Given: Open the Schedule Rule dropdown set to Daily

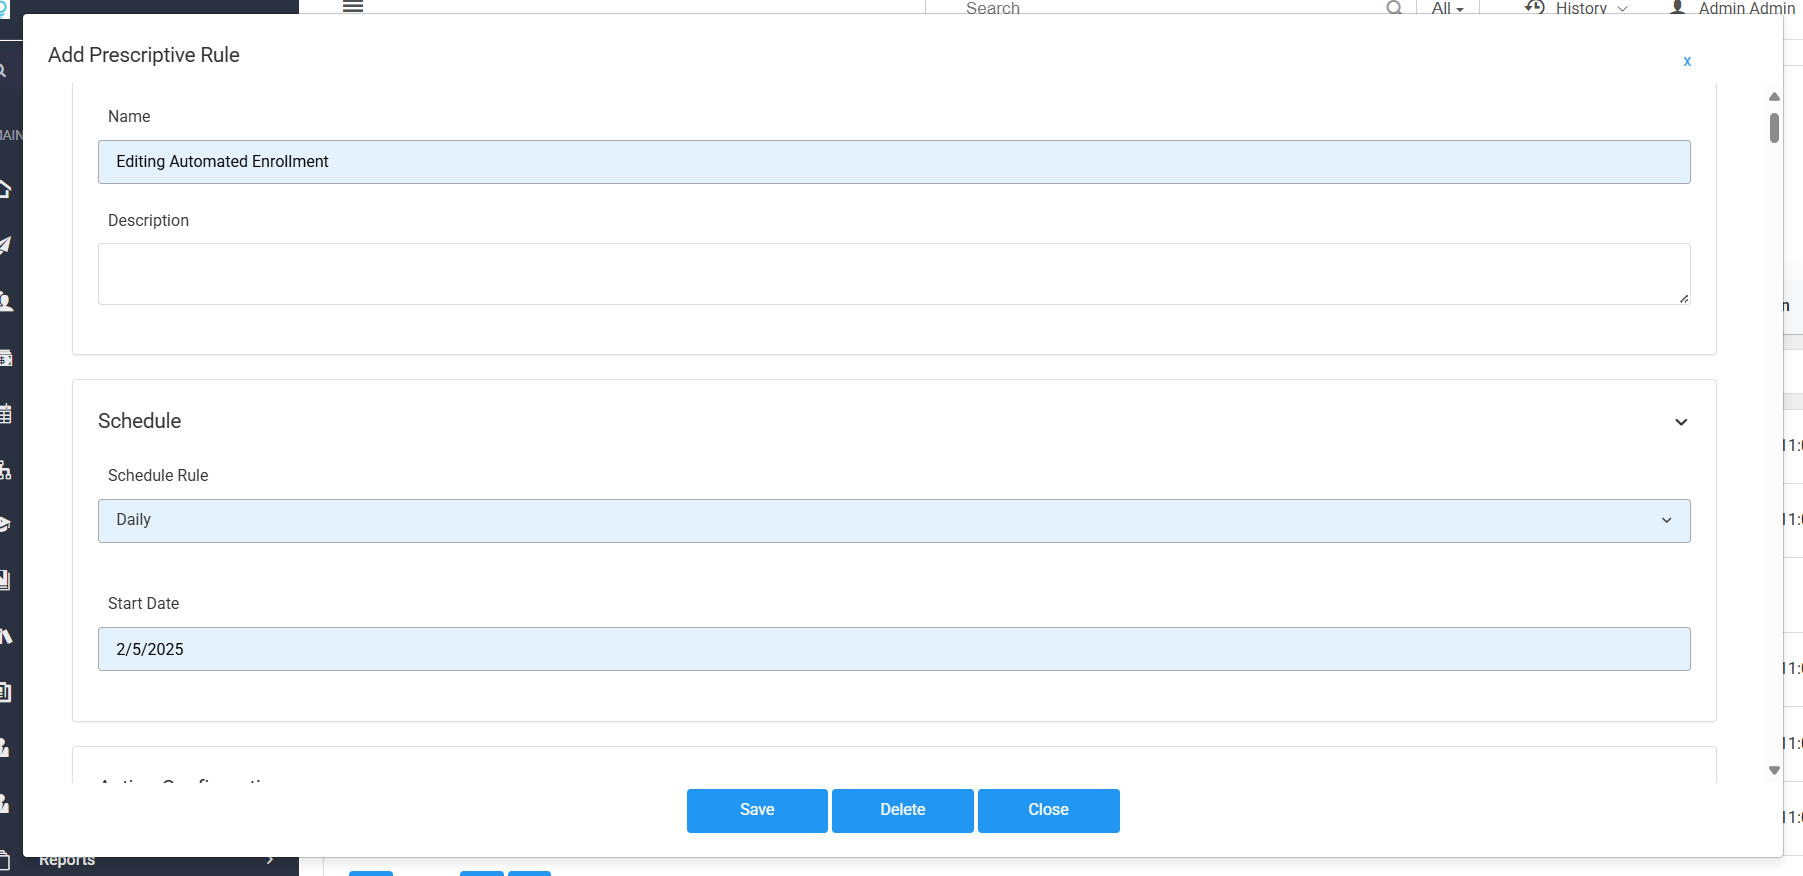Looking at the screenshot, I should pos(893,521).
